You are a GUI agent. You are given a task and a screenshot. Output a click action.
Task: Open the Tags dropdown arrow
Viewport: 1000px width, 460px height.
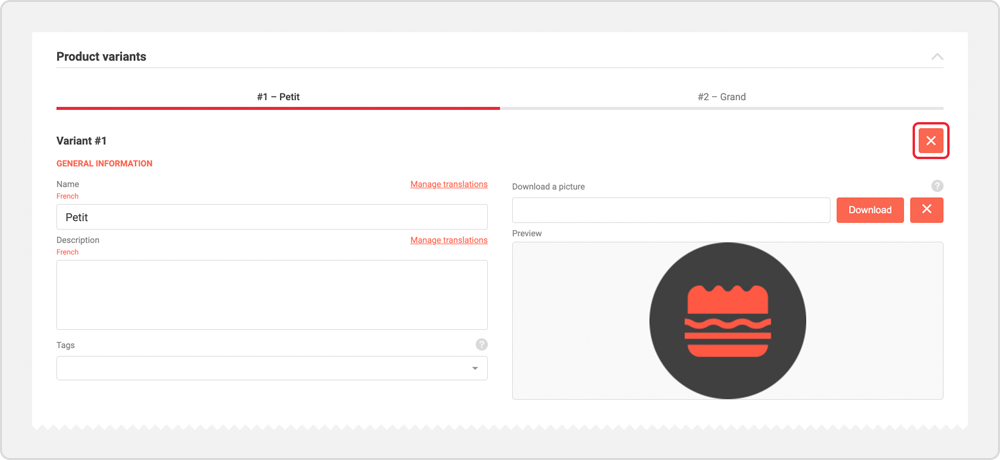pyautogui.click(x=475, y=369)
